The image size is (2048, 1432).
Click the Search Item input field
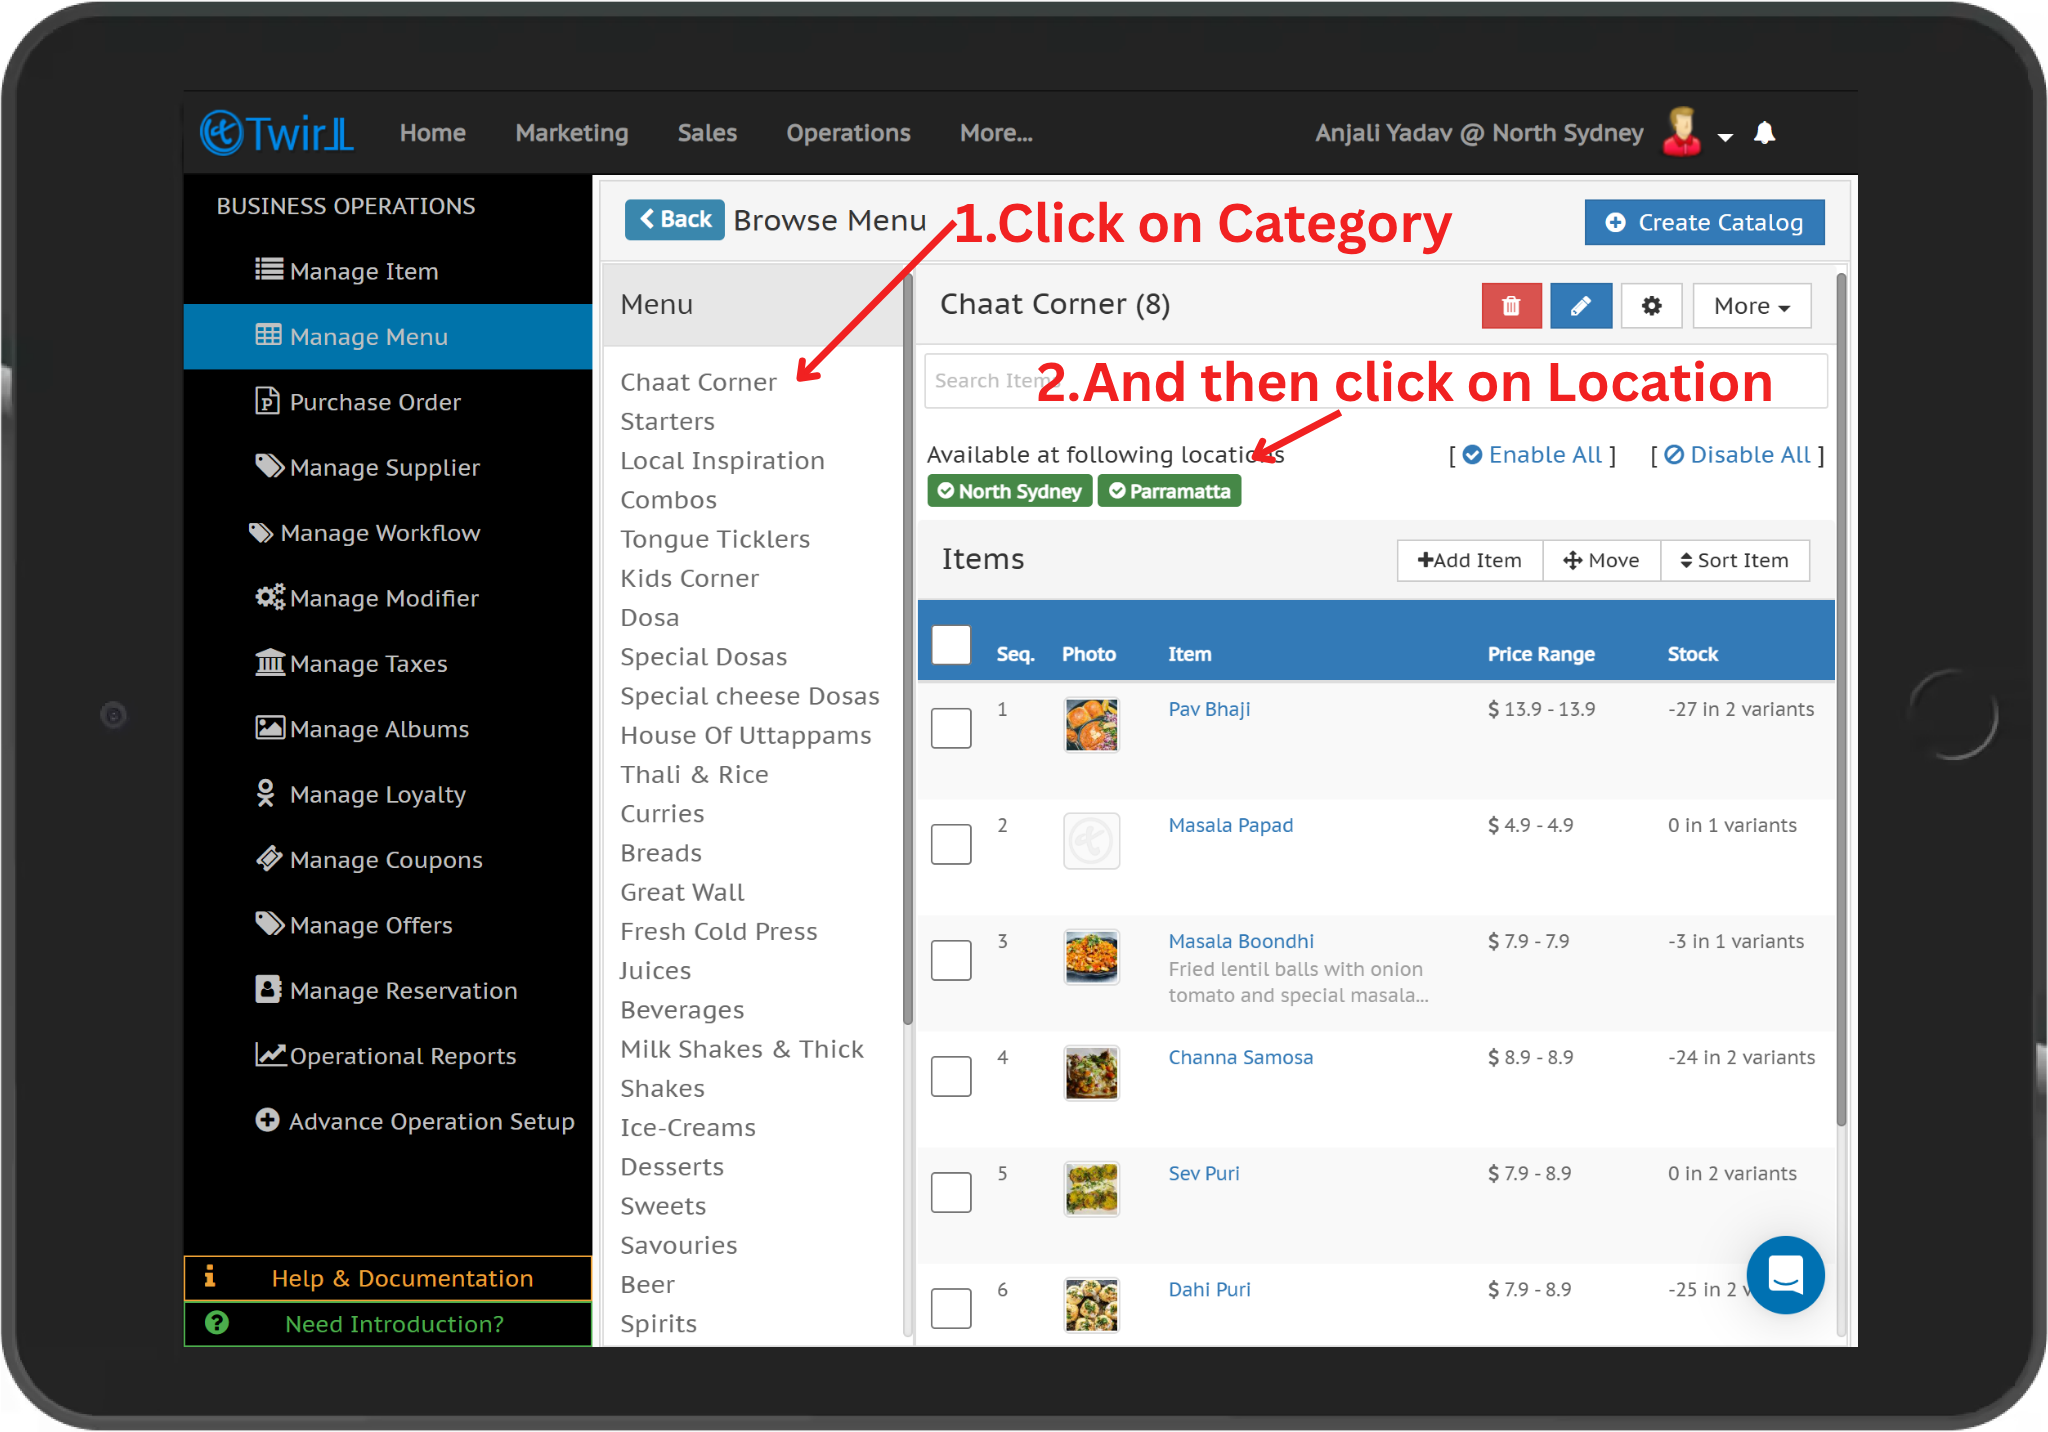pos(985,381)
